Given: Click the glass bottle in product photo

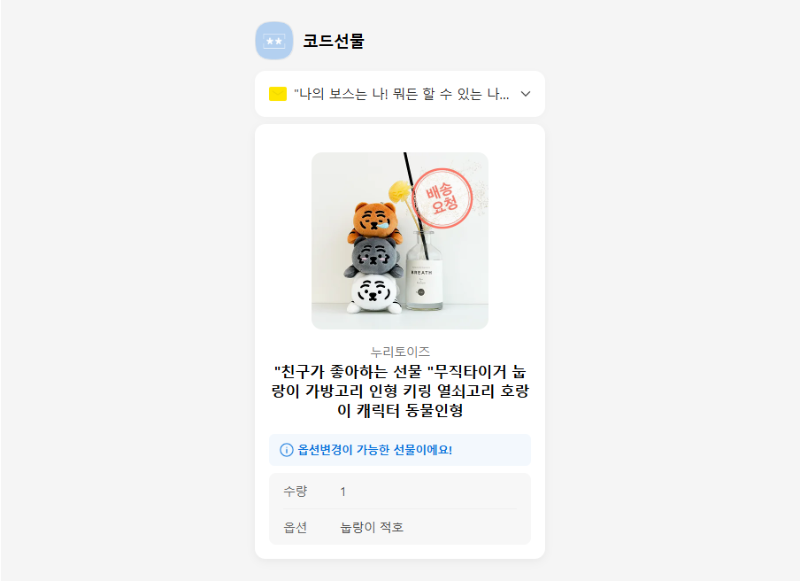Looking at the screenshot, I should [x=424, y=270].
